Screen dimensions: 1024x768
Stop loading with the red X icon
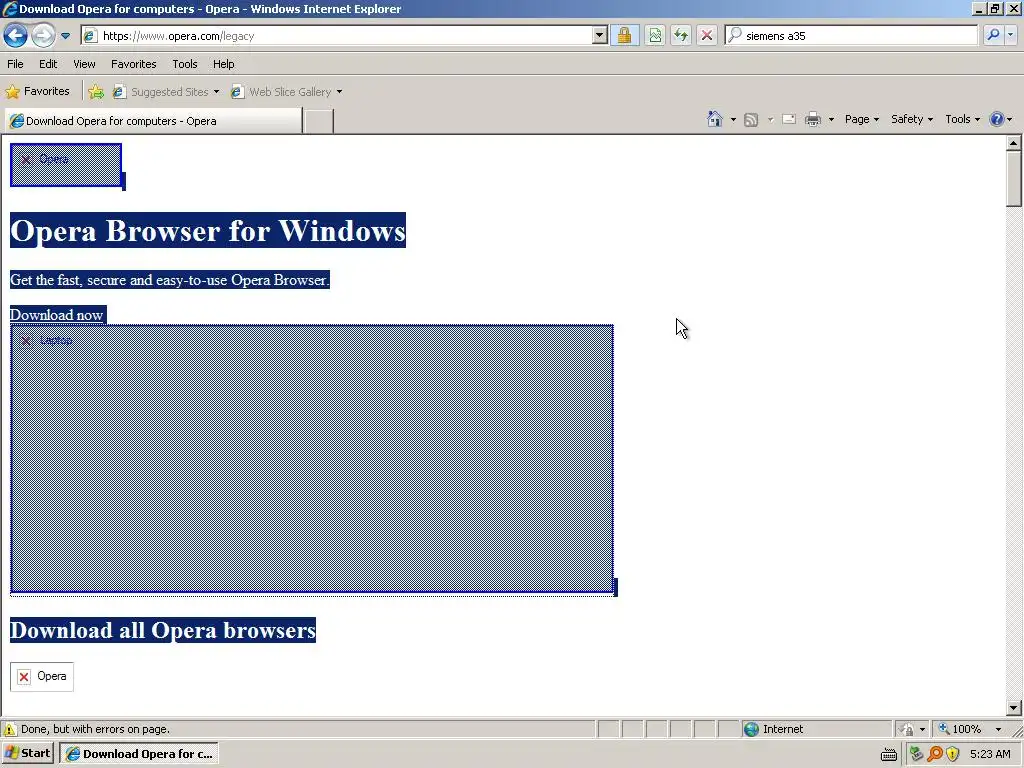[x=707, y=35]
